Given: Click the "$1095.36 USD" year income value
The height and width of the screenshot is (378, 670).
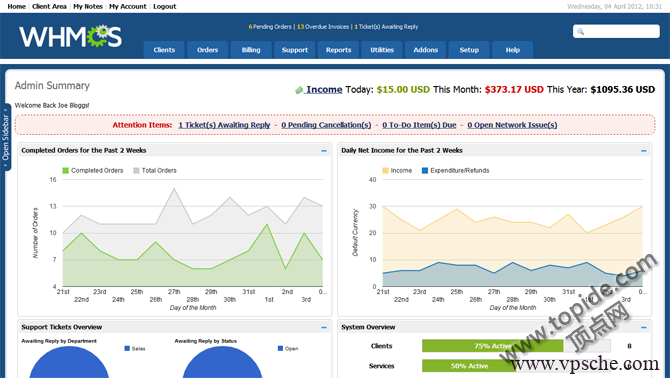Looking at the screenshot, I should point(623,90).
